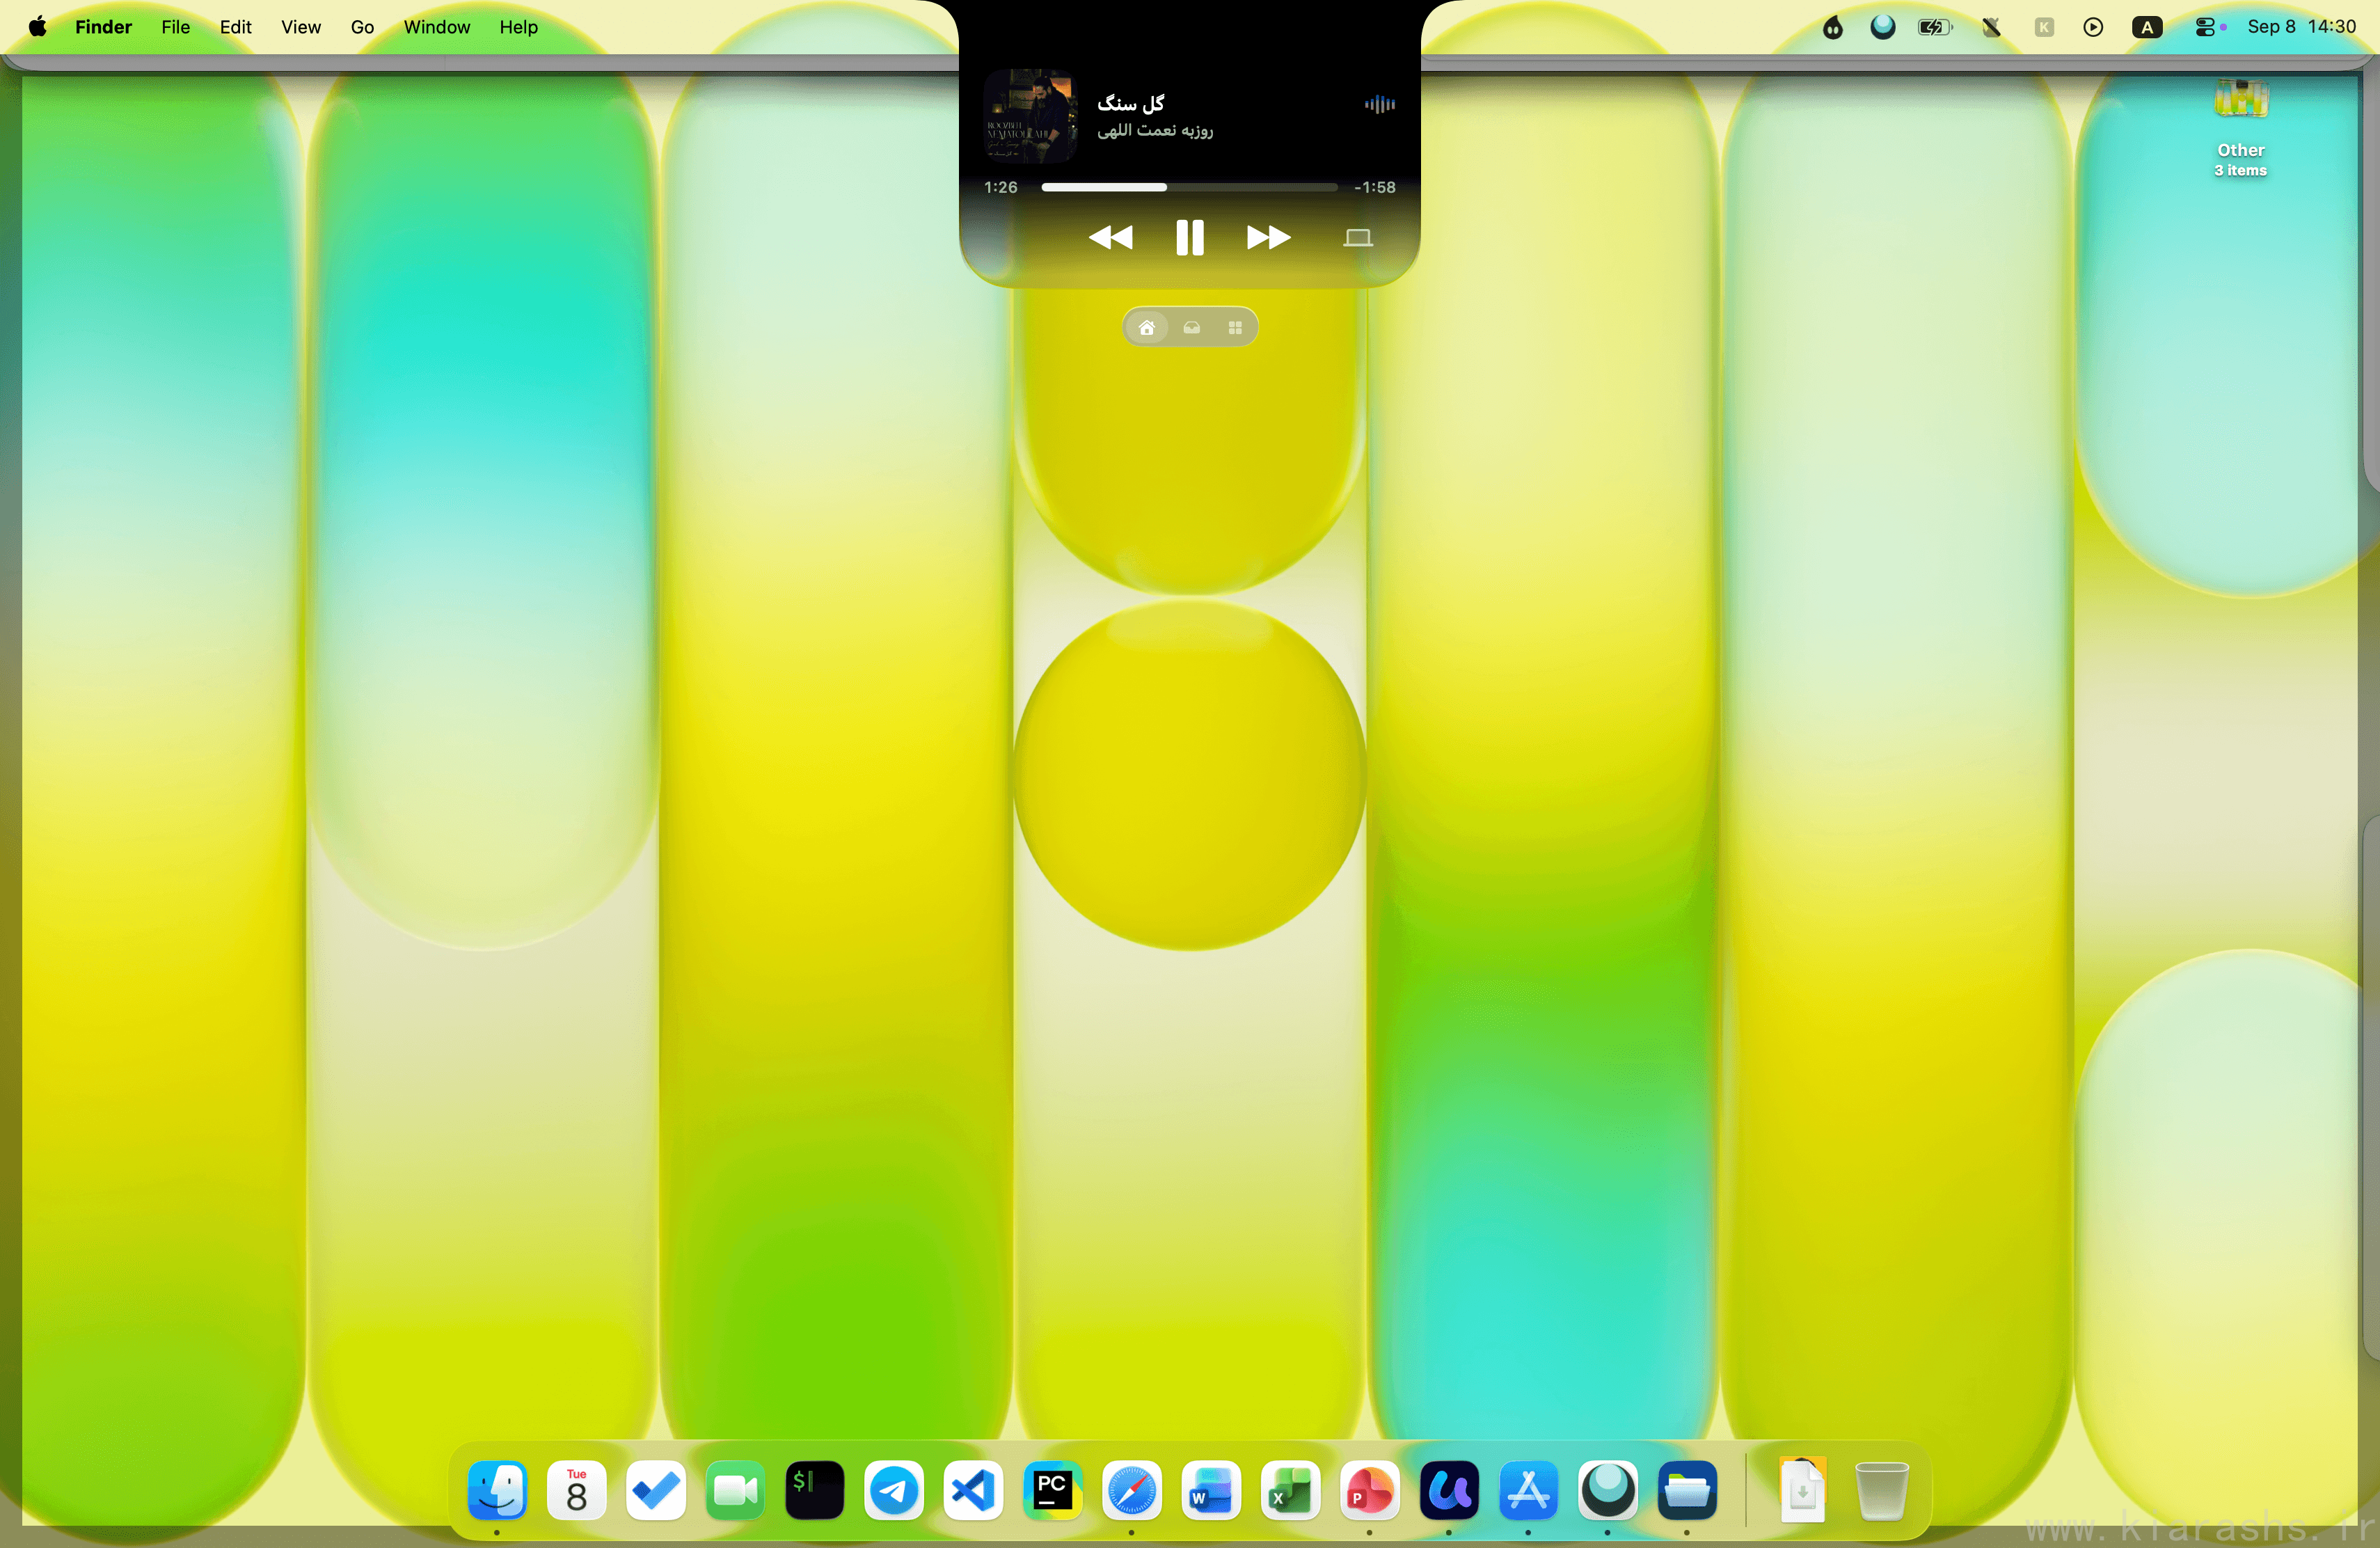2380x1548 pixels.
Task: Open the Finder menu
Action: tap(103, 27)
